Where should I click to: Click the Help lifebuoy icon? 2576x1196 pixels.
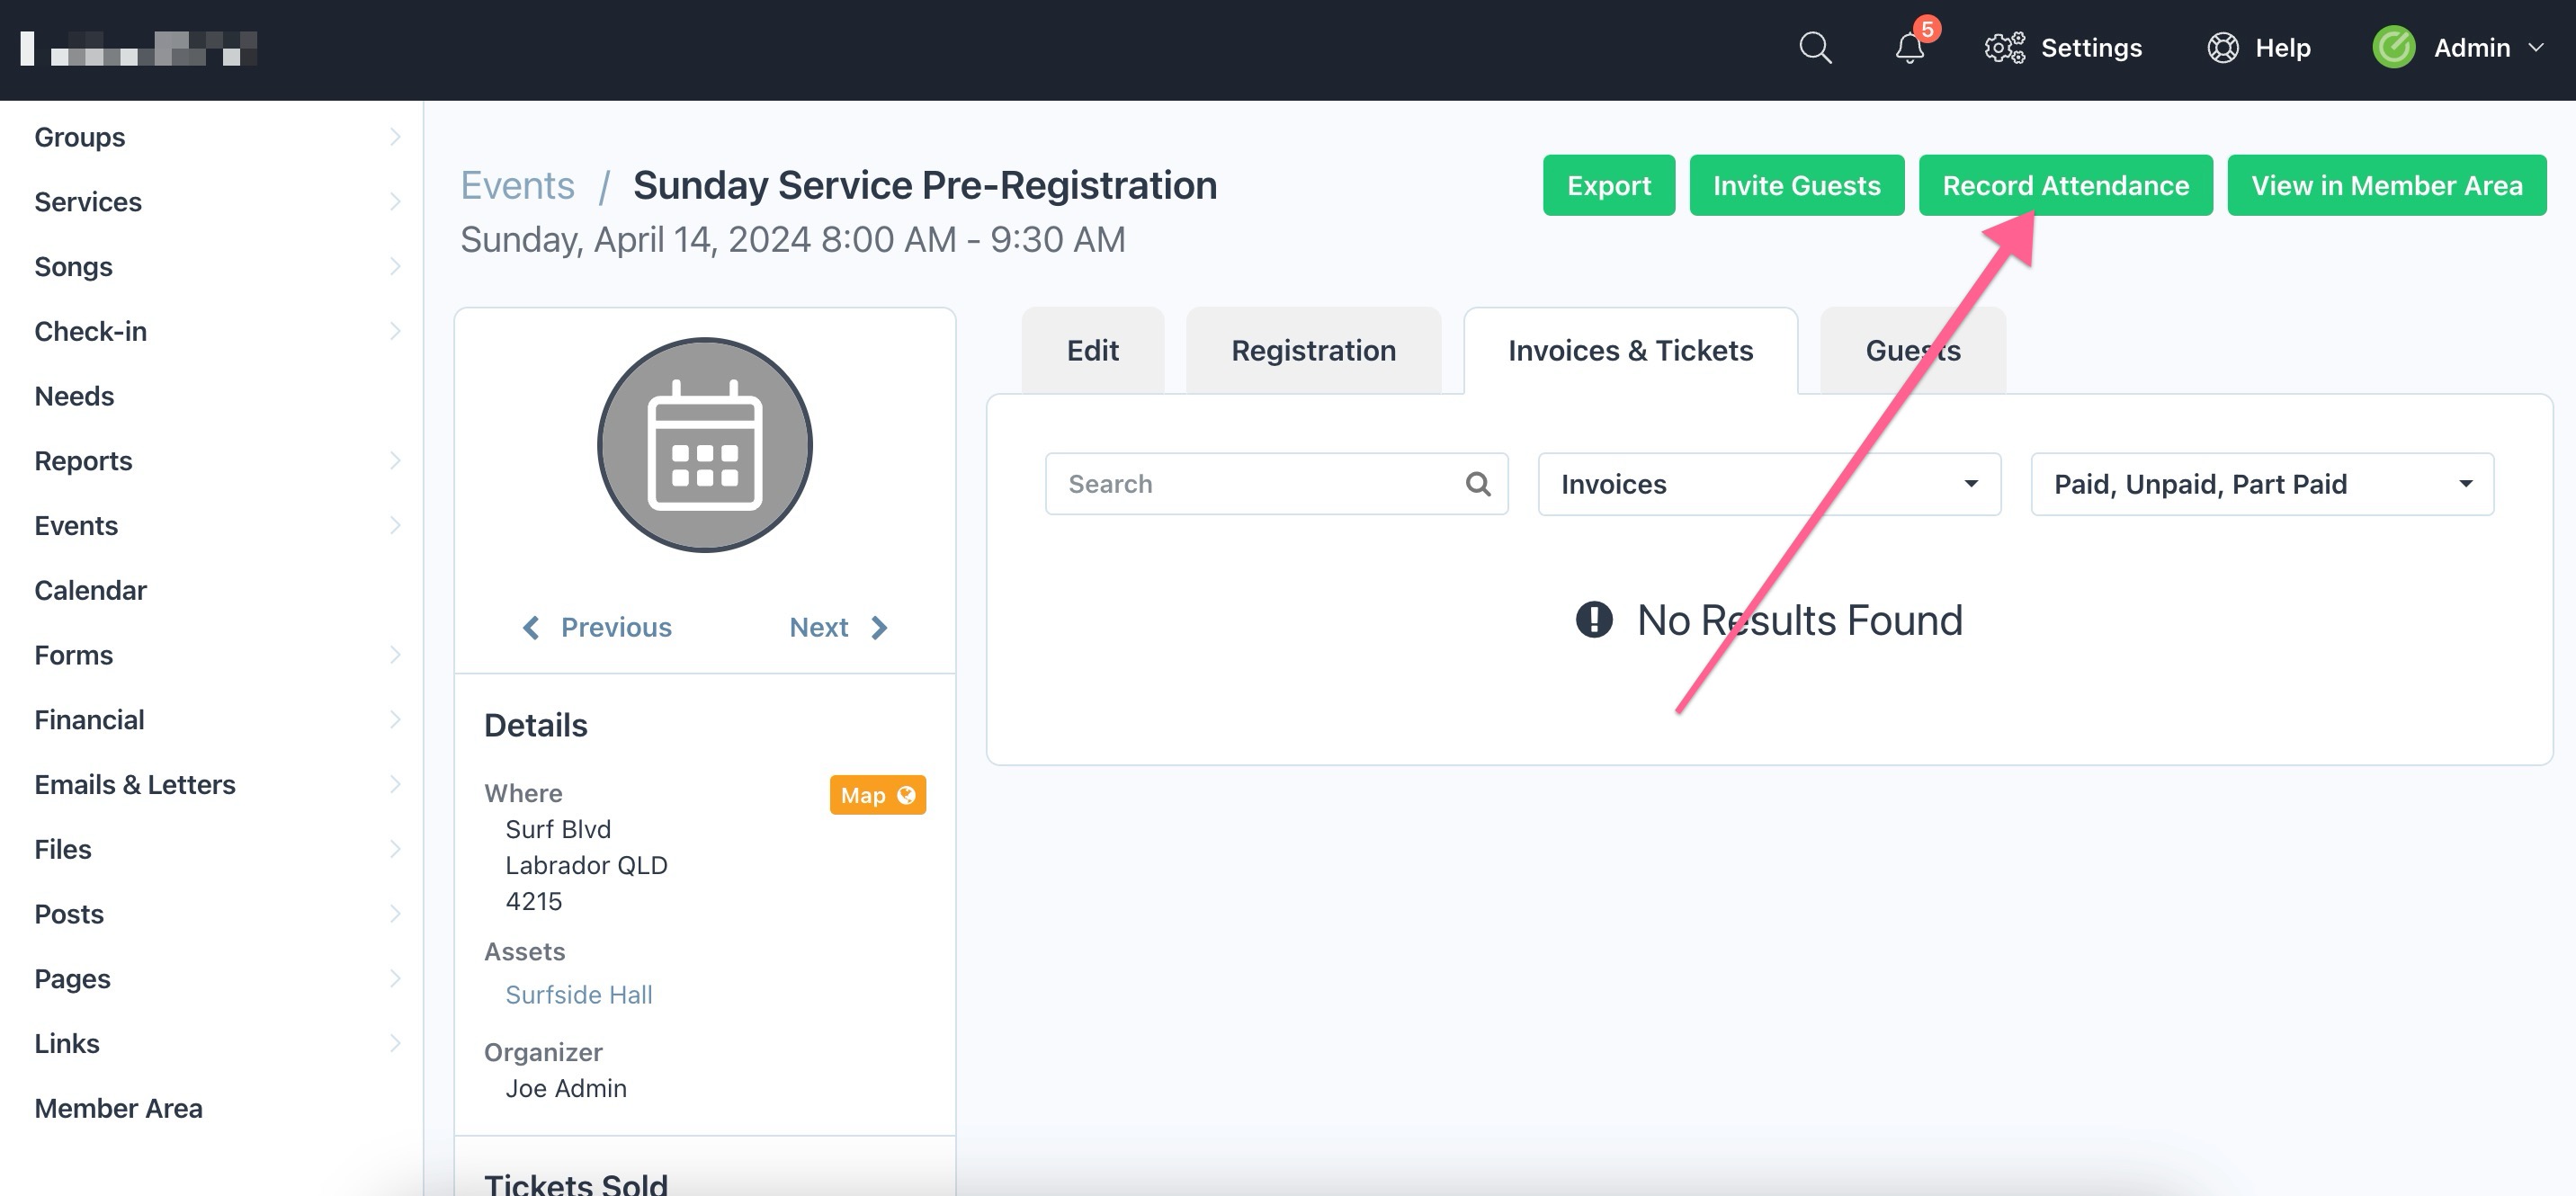coord(2222,47)
